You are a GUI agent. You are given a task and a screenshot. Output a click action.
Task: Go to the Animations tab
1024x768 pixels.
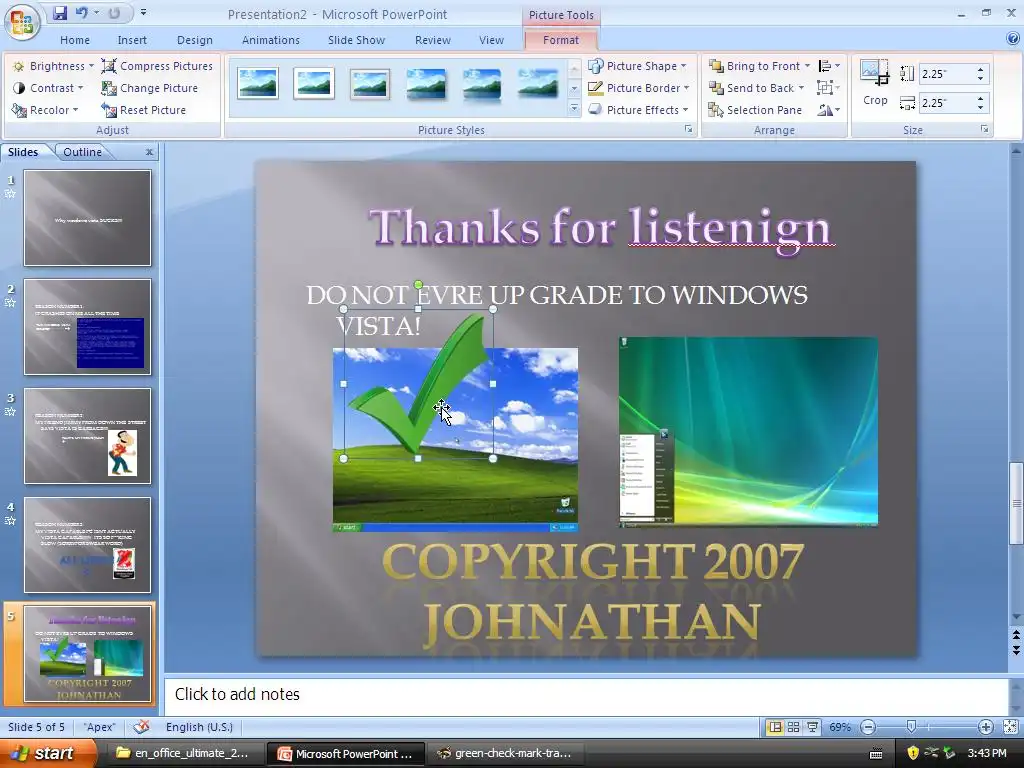coord(270,40)
